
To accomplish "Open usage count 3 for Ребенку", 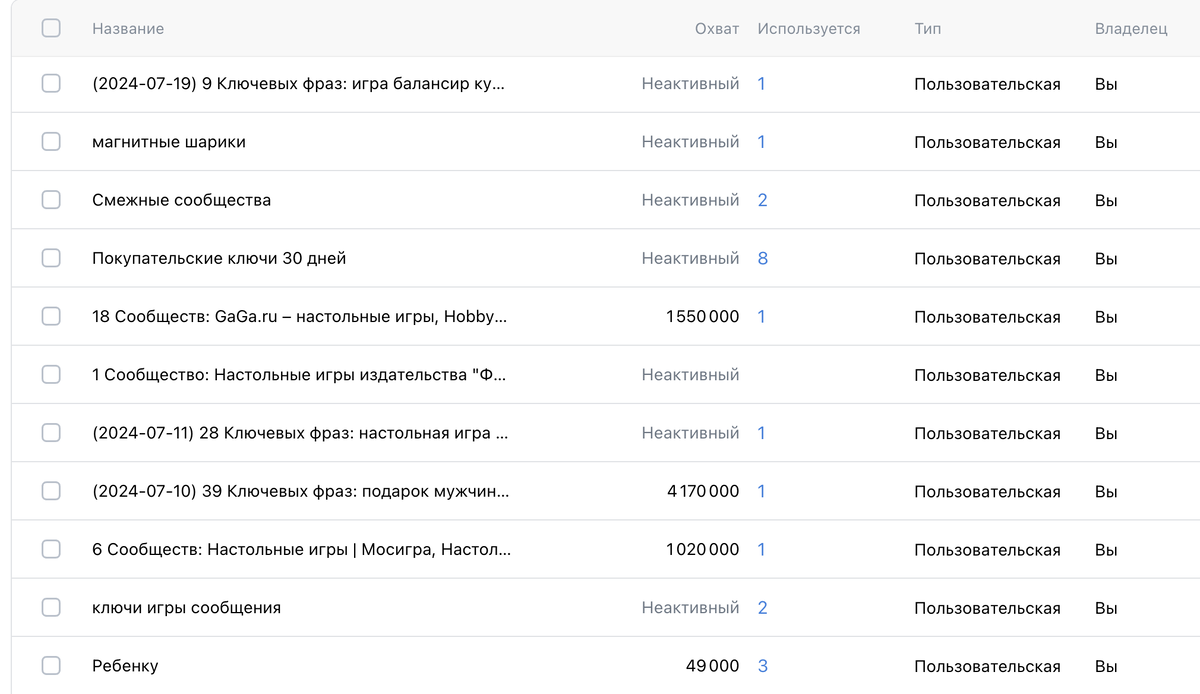I will point(763,666).
